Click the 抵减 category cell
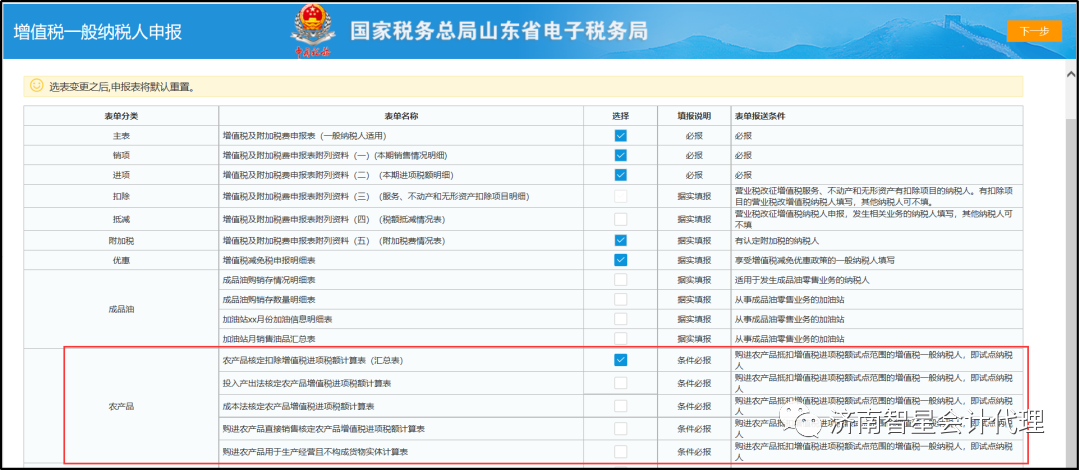This screenshot has height=470, width=1080. tap(121, 219)
